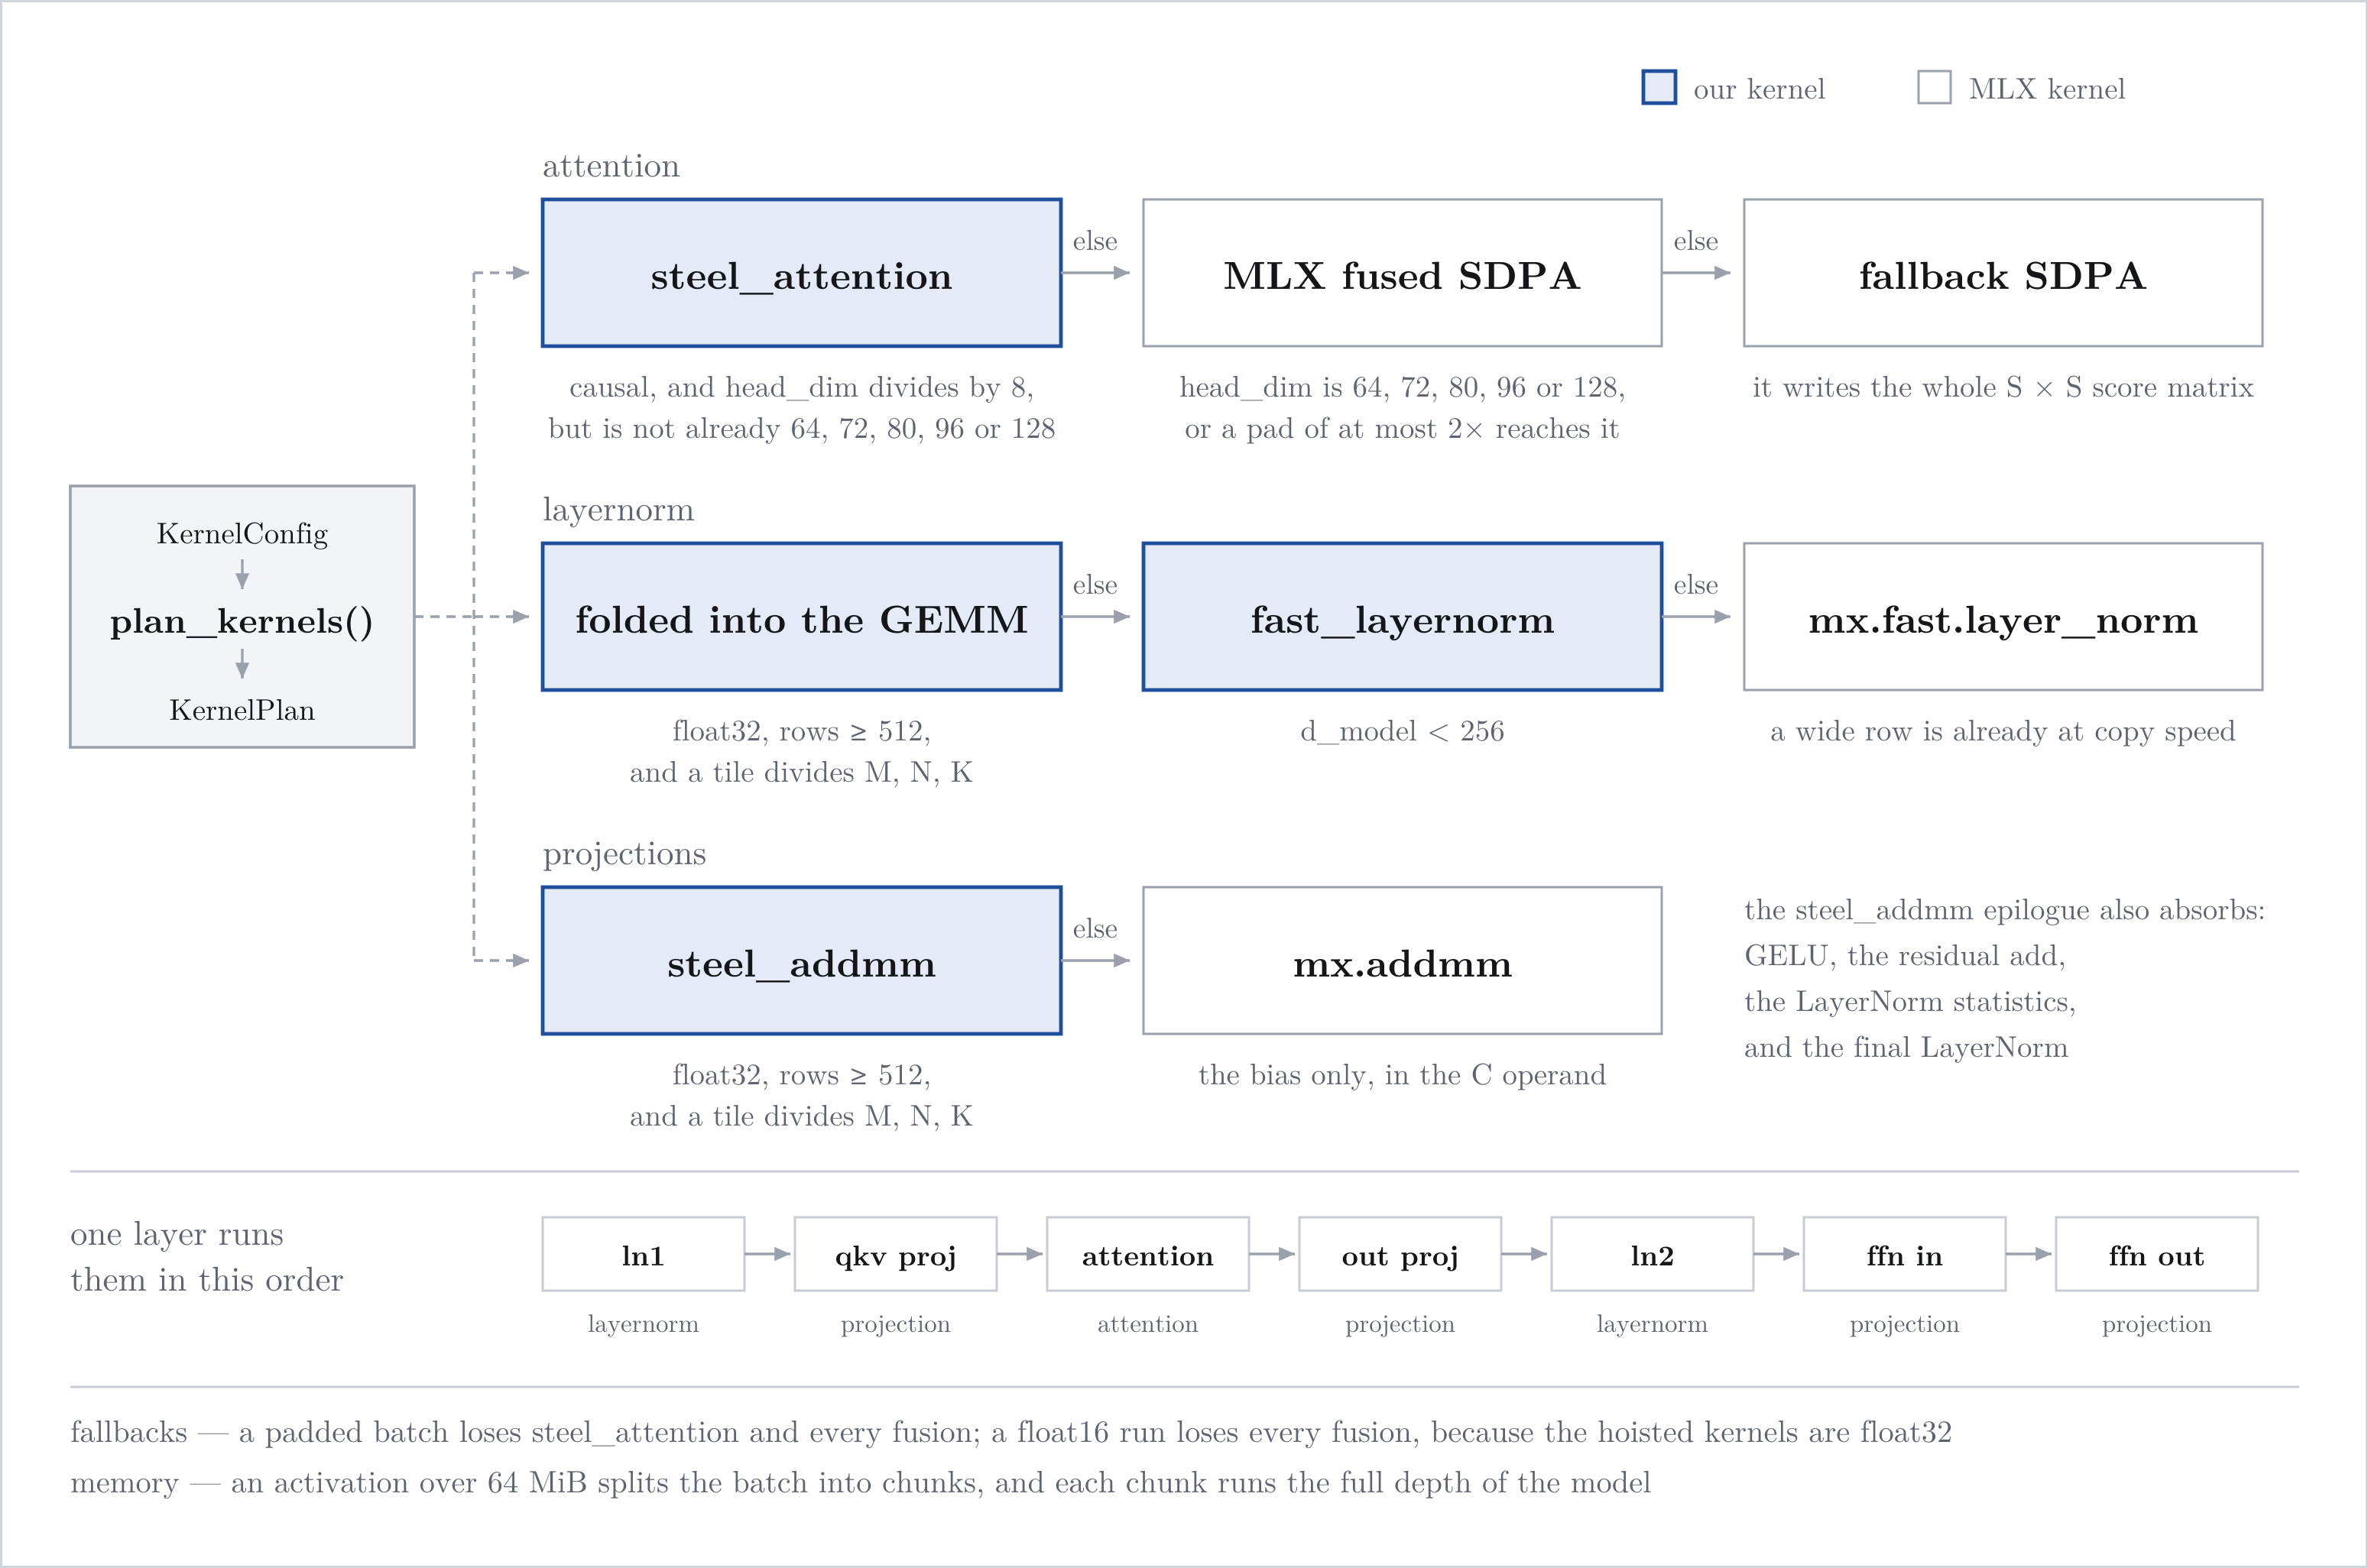Click the attention step in layer order
The height and width of the screenshot is (1568, 2368).
point(1147,1254)
